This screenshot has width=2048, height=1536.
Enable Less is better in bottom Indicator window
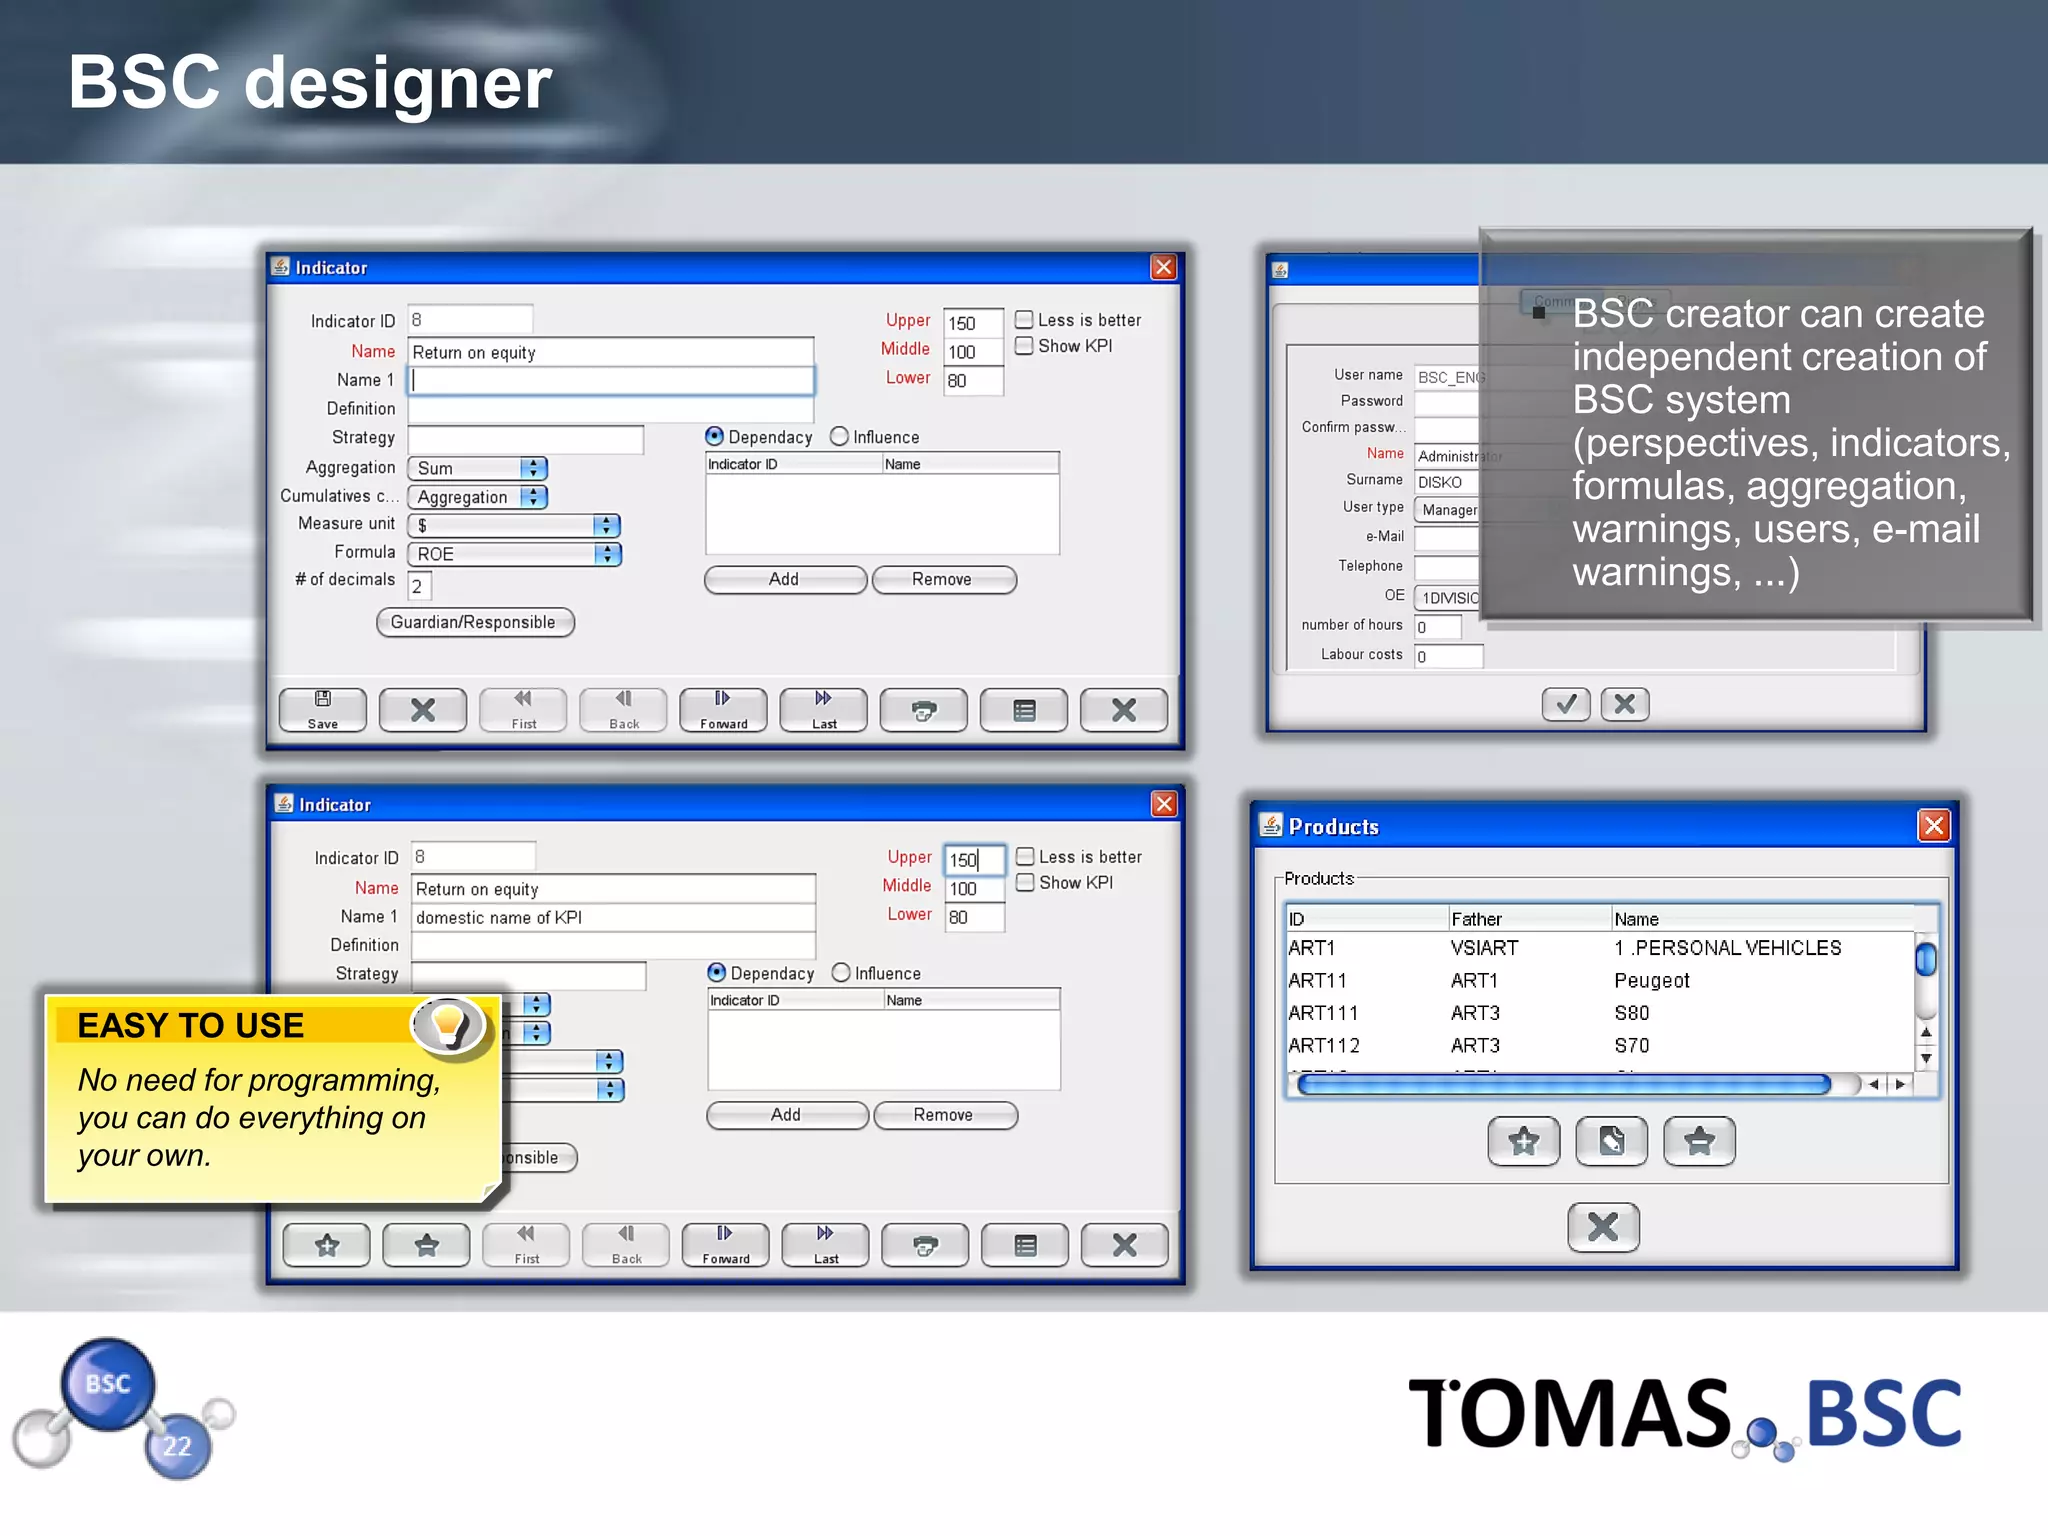1025,856
